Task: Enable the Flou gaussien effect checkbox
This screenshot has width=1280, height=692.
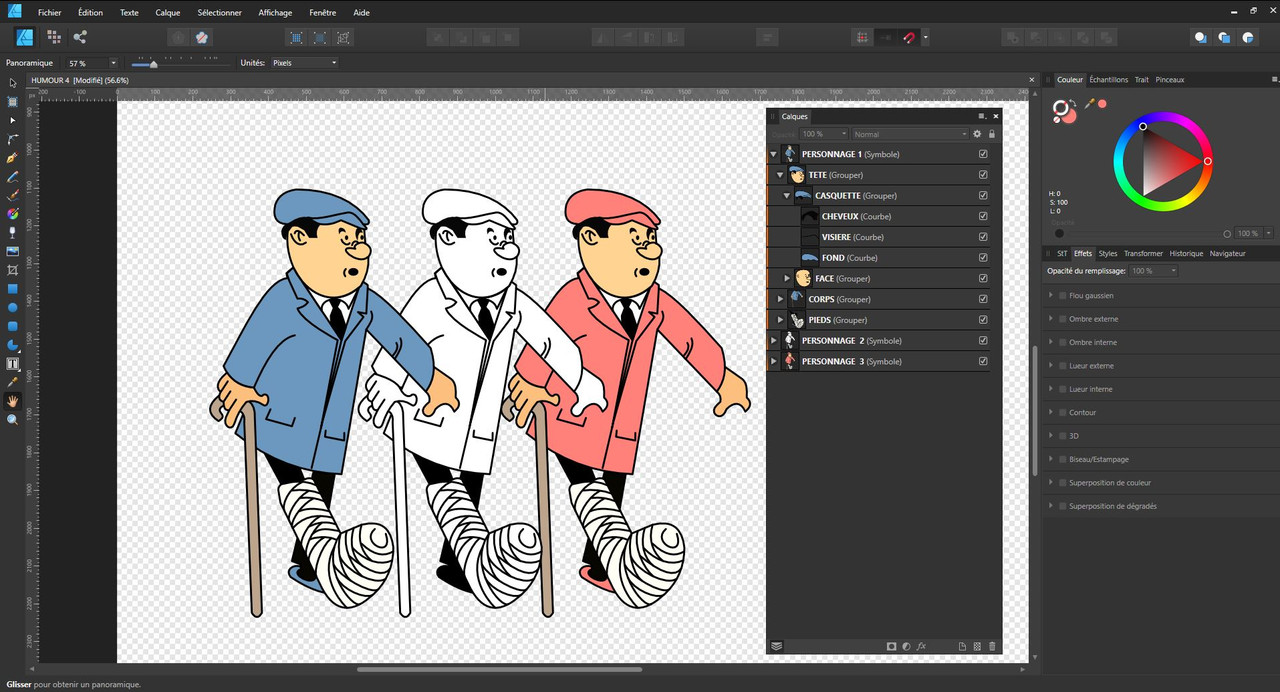Action: coord(1062,296)
